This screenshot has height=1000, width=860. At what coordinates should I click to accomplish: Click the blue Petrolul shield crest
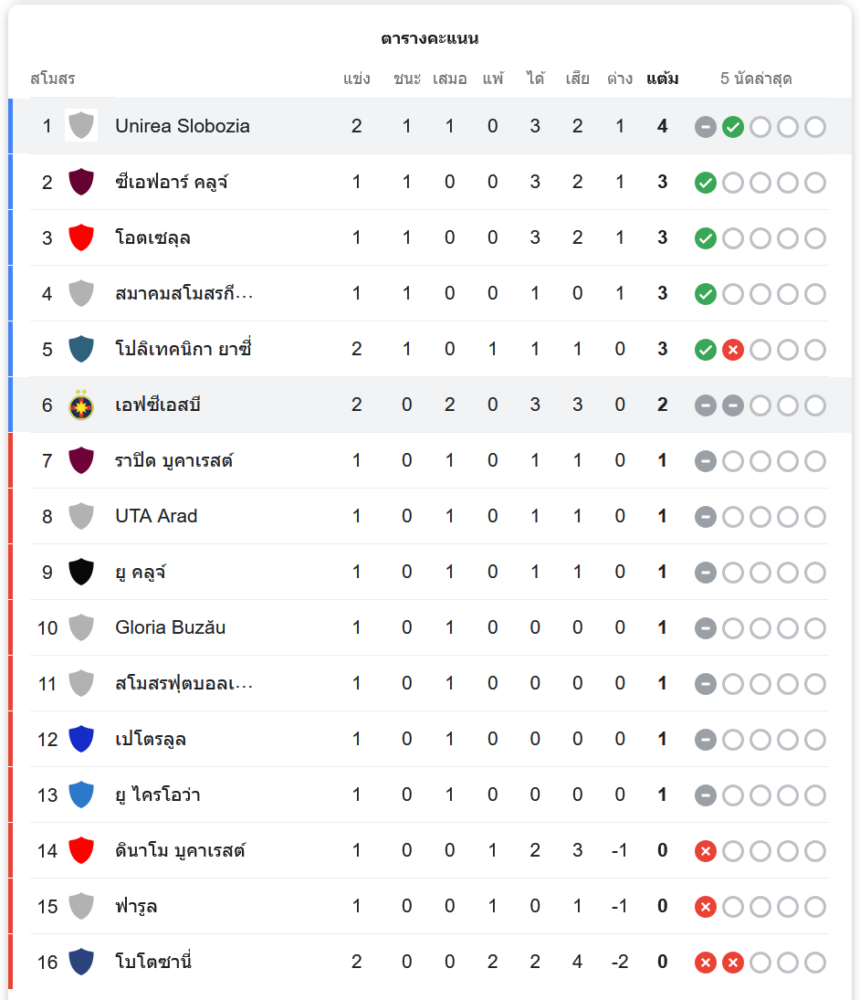pos(81,739)
